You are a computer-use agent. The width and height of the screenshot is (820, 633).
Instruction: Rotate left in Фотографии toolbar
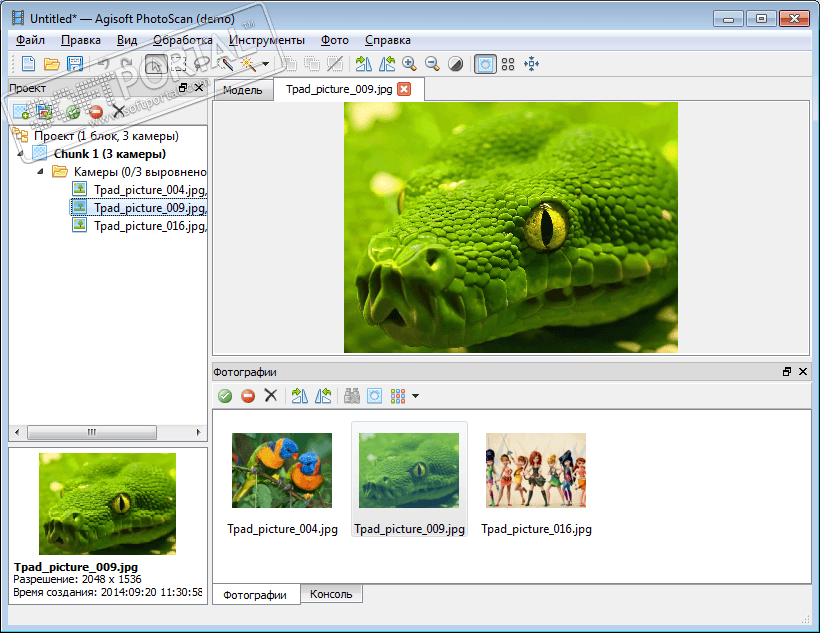(323, 396)
